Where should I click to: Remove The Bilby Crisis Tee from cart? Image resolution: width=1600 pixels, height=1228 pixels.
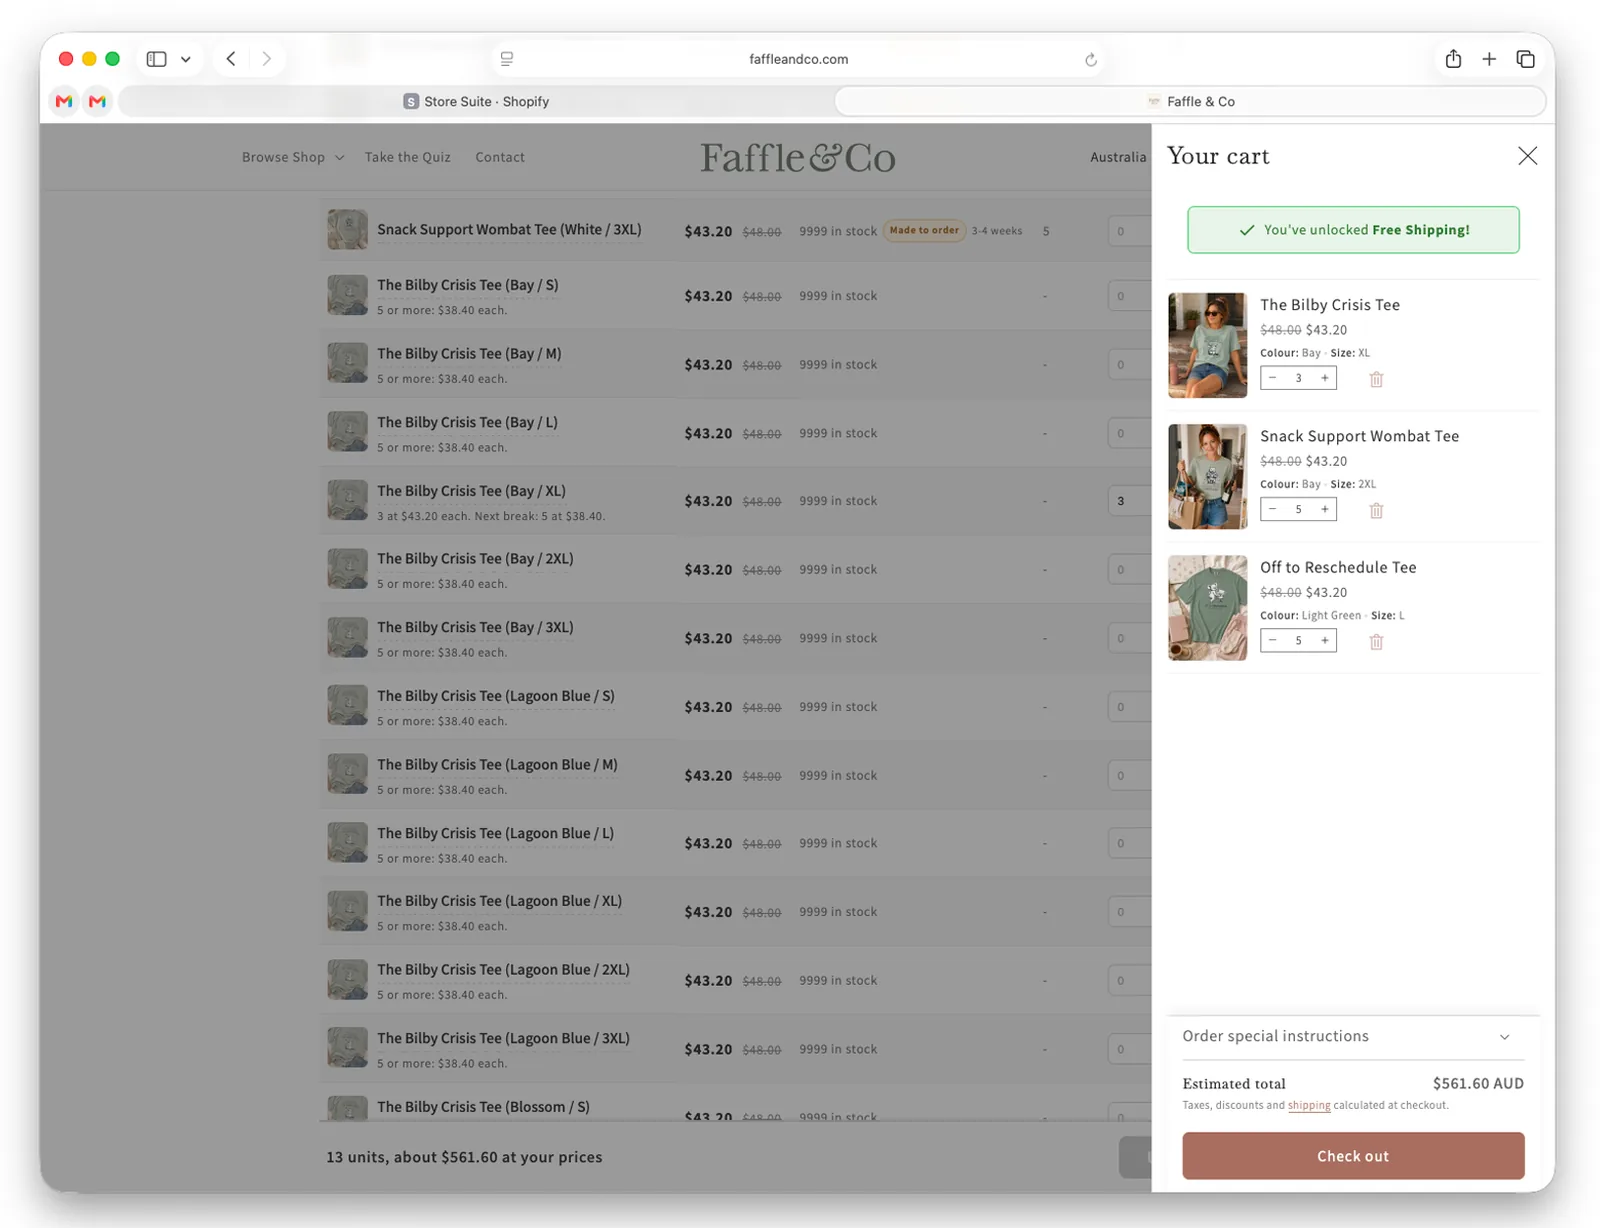coord(1376,379)
